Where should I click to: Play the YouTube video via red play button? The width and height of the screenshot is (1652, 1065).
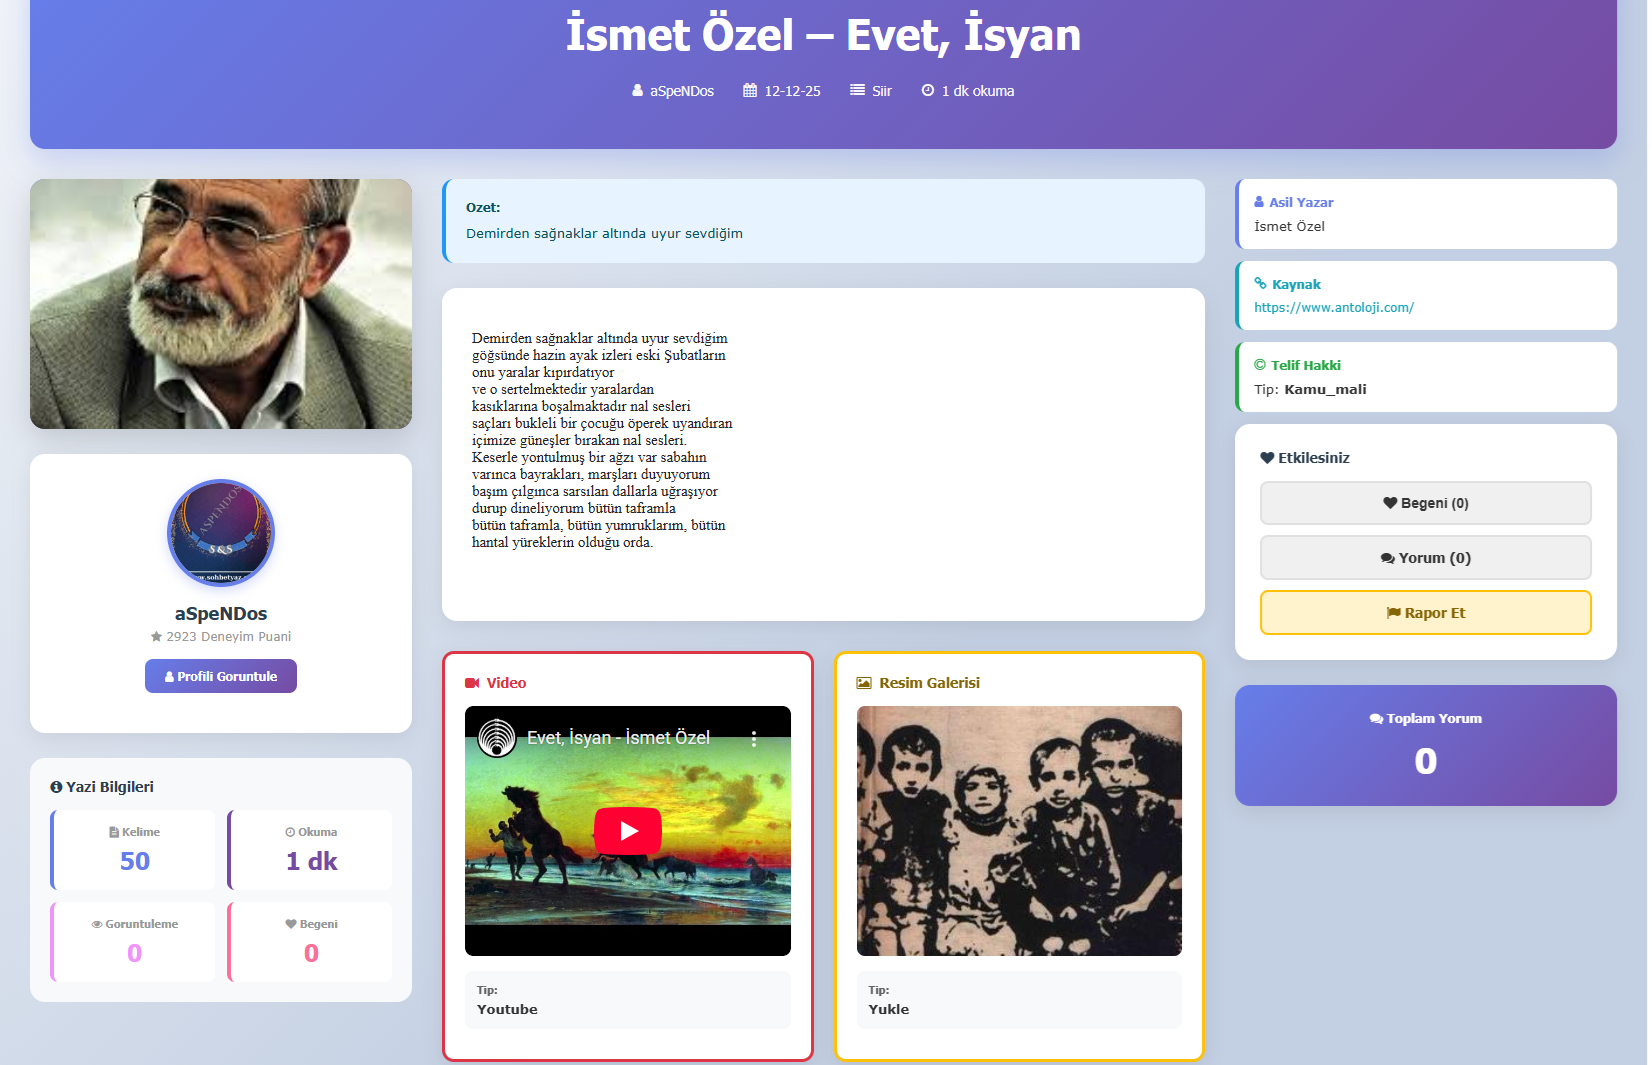click(628, 830)
